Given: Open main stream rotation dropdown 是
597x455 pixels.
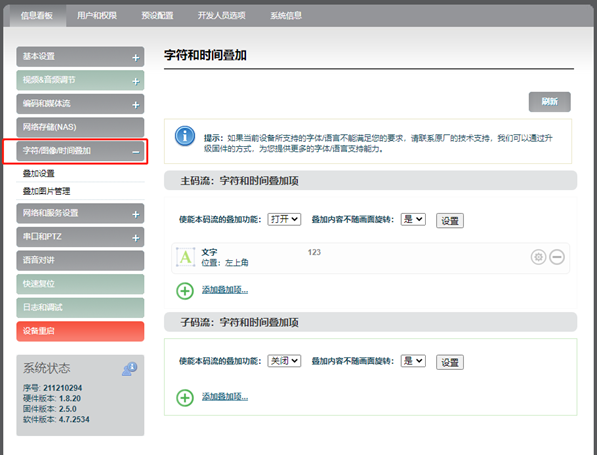Looking at the screenshot, I should coord(413,219).
